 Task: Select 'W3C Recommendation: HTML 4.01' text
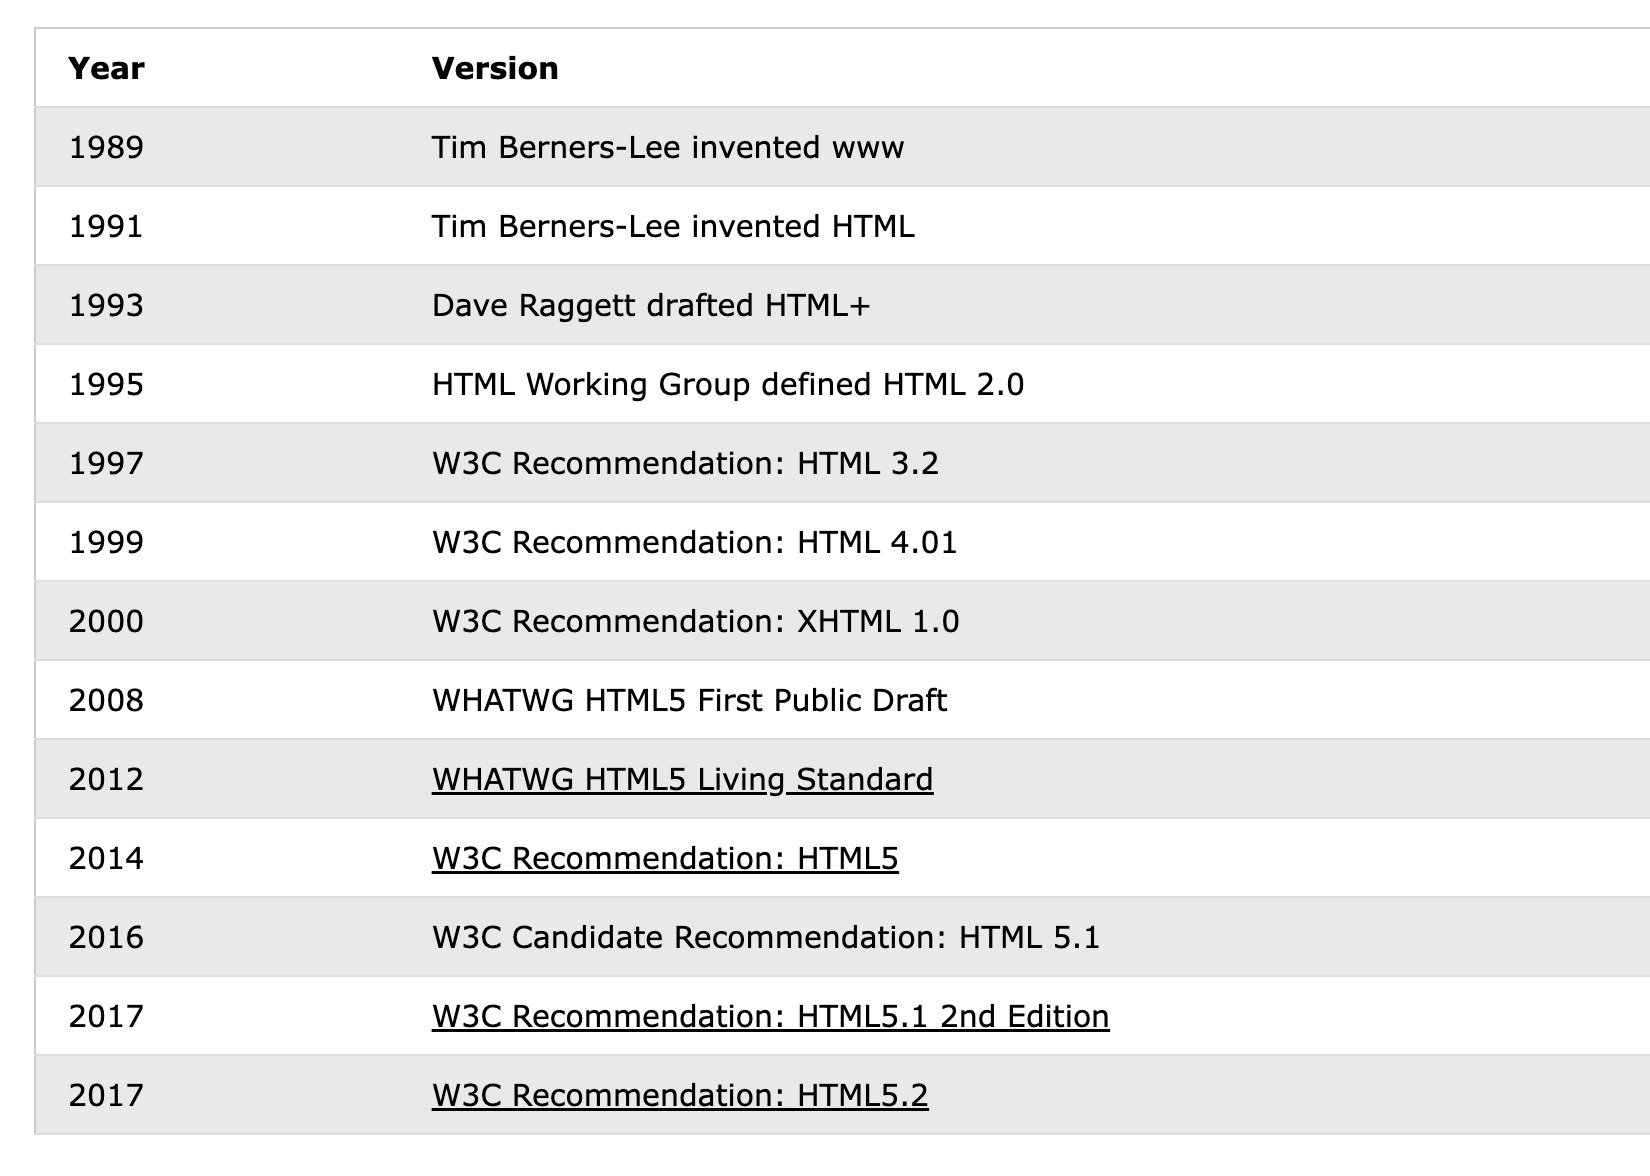[694, 542]
